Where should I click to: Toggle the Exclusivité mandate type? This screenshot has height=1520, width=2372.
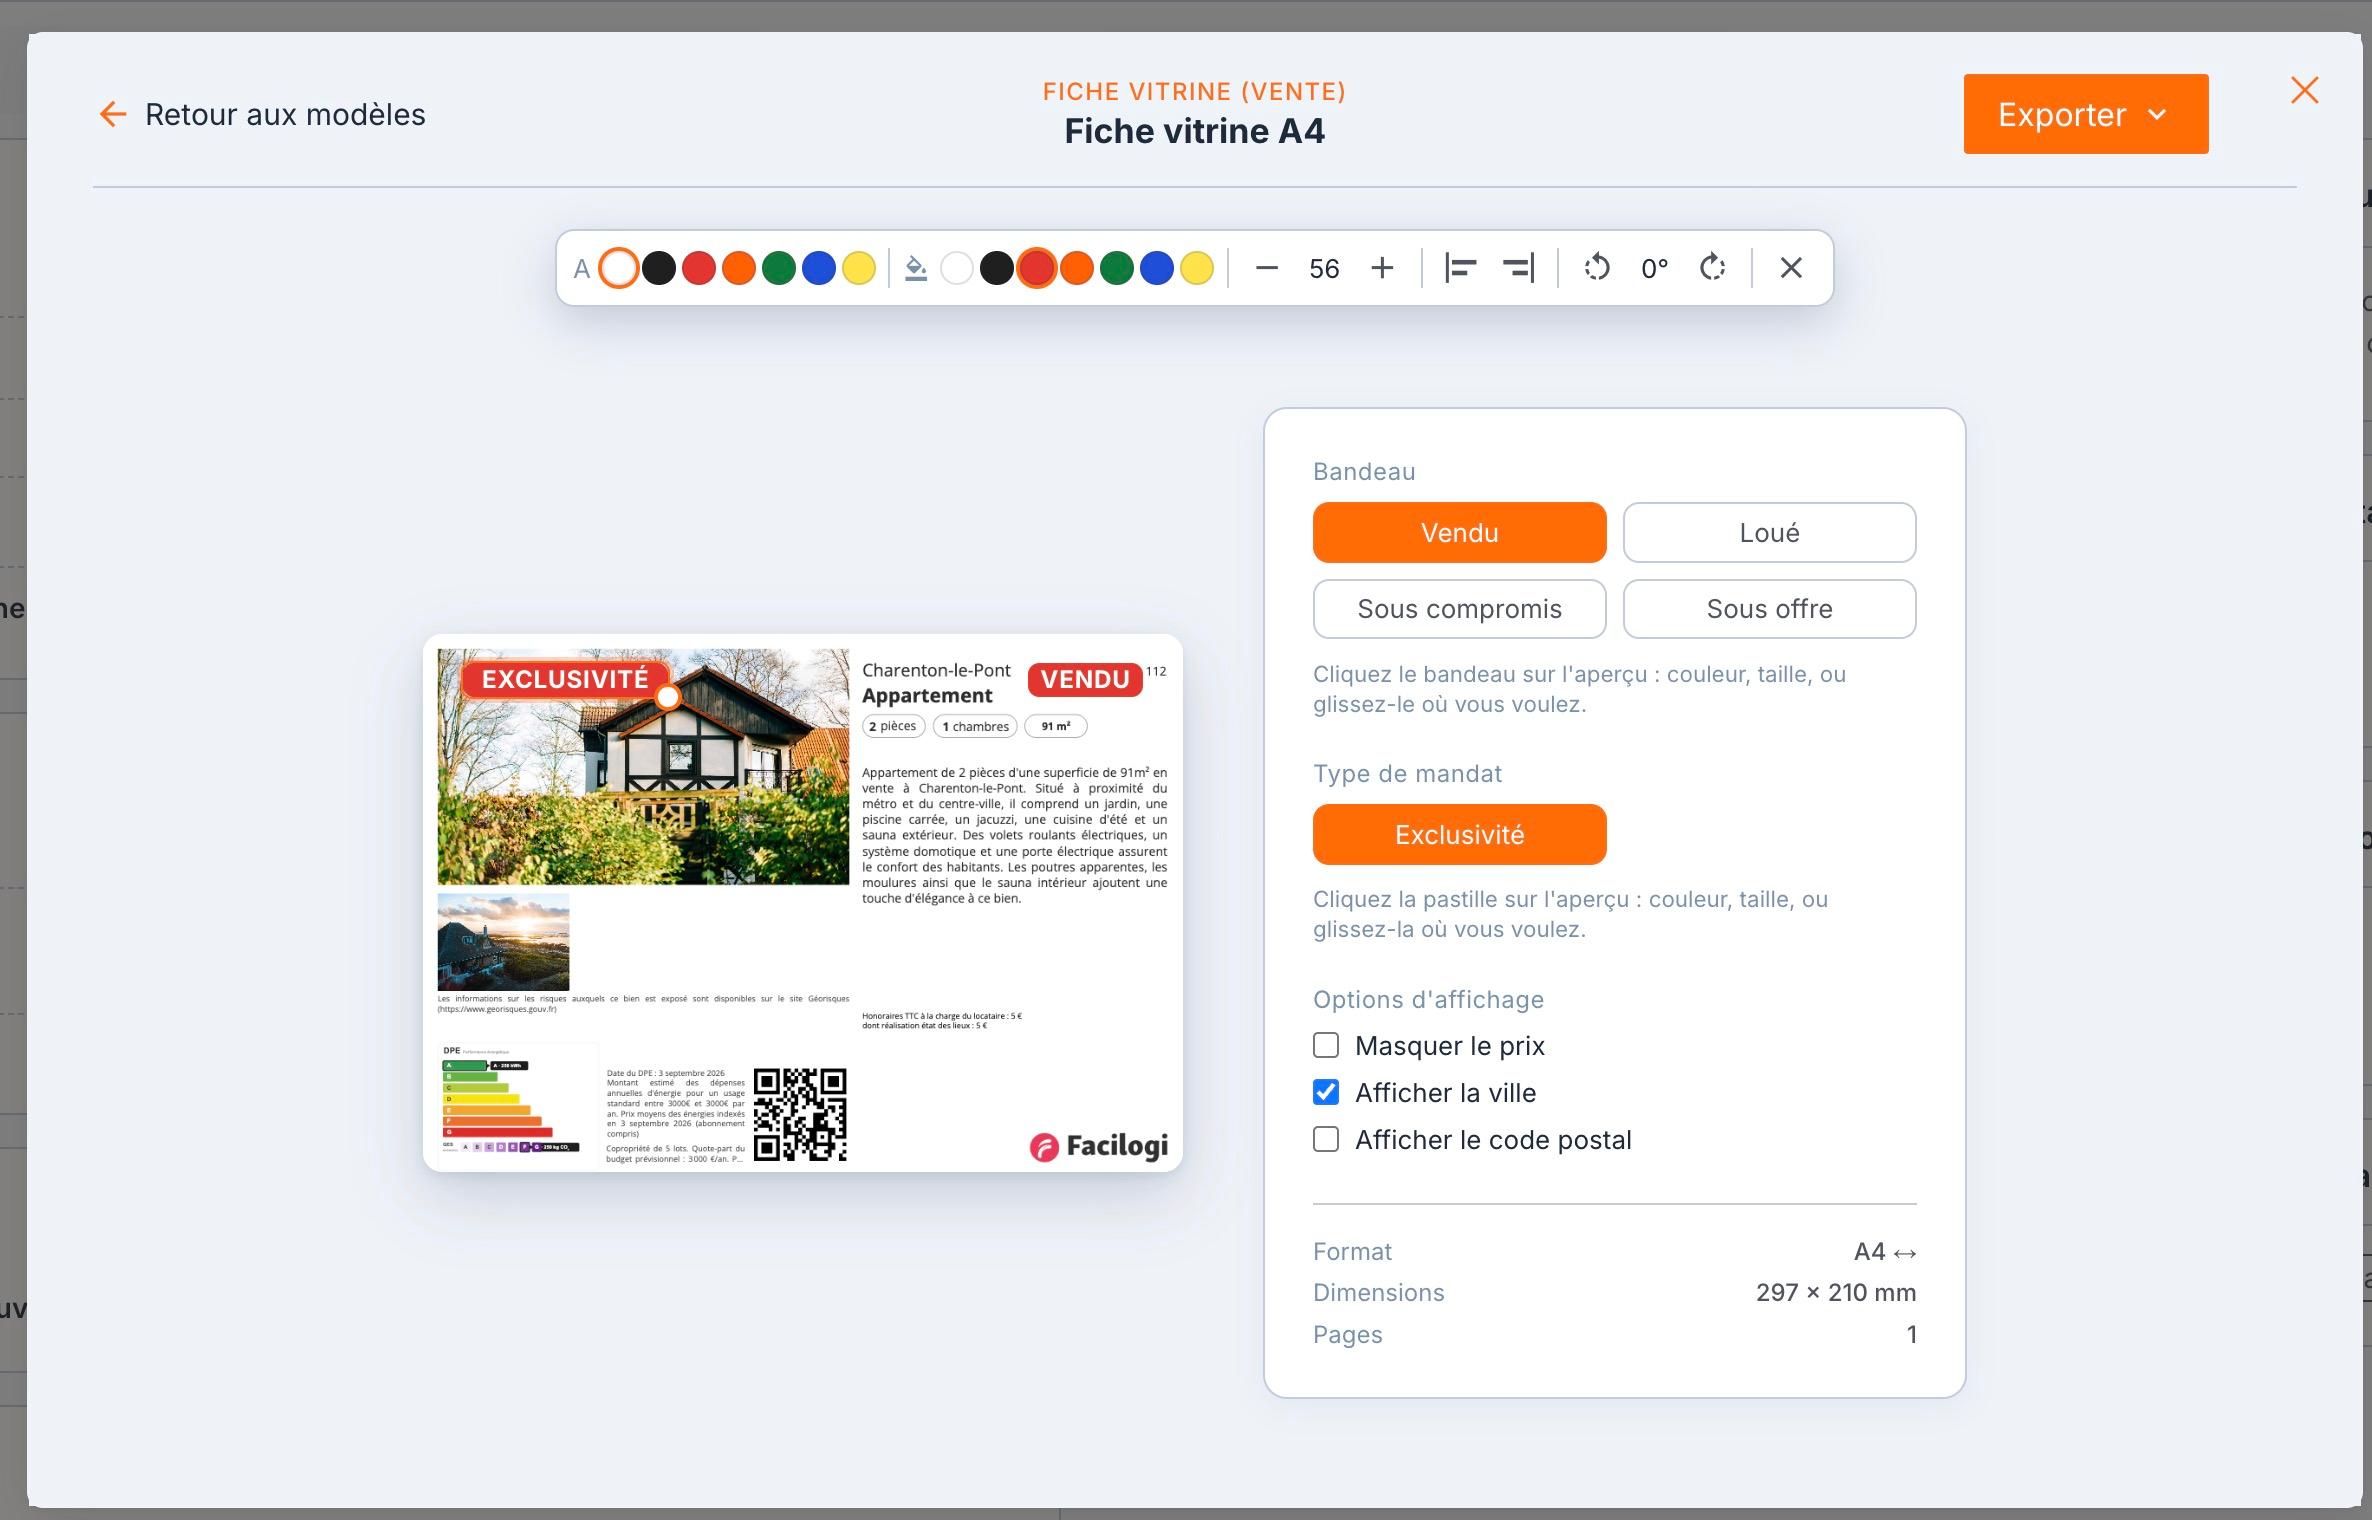pos(1459,834)
